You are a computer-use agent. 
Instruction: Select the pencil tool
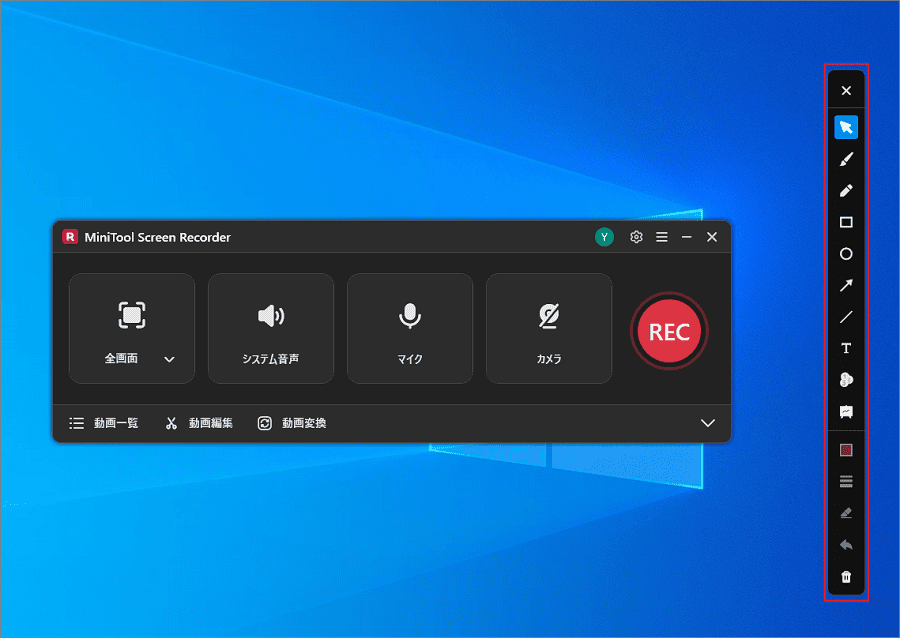(846, 190)
